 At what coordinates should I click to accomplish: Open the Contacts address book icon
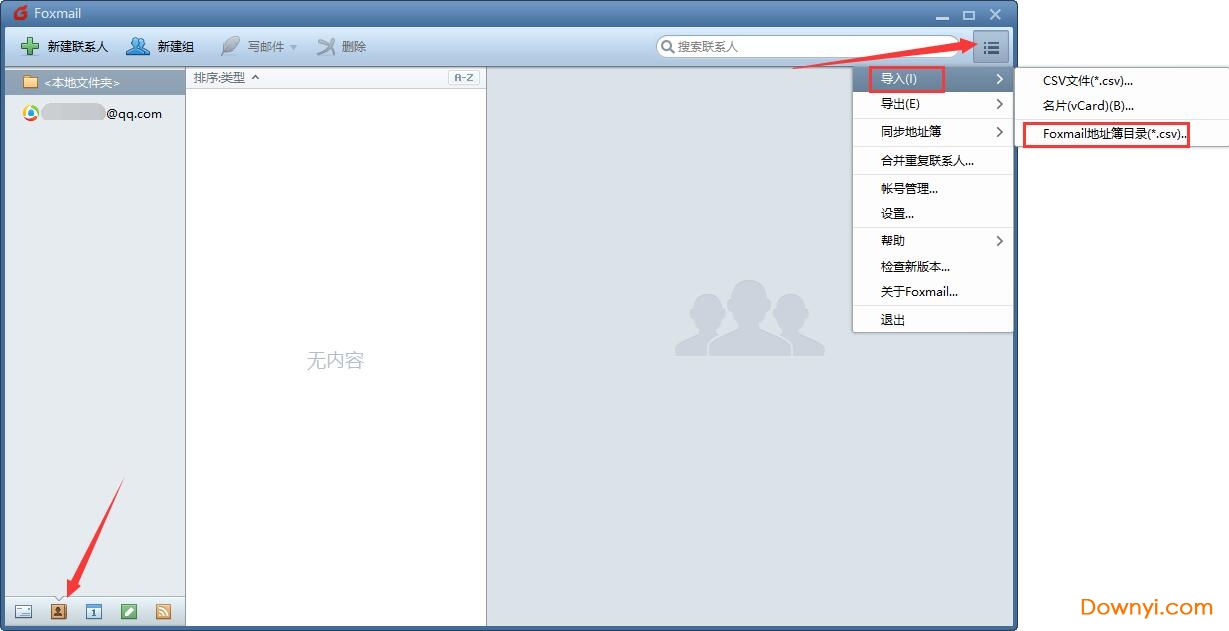point(58,611)
